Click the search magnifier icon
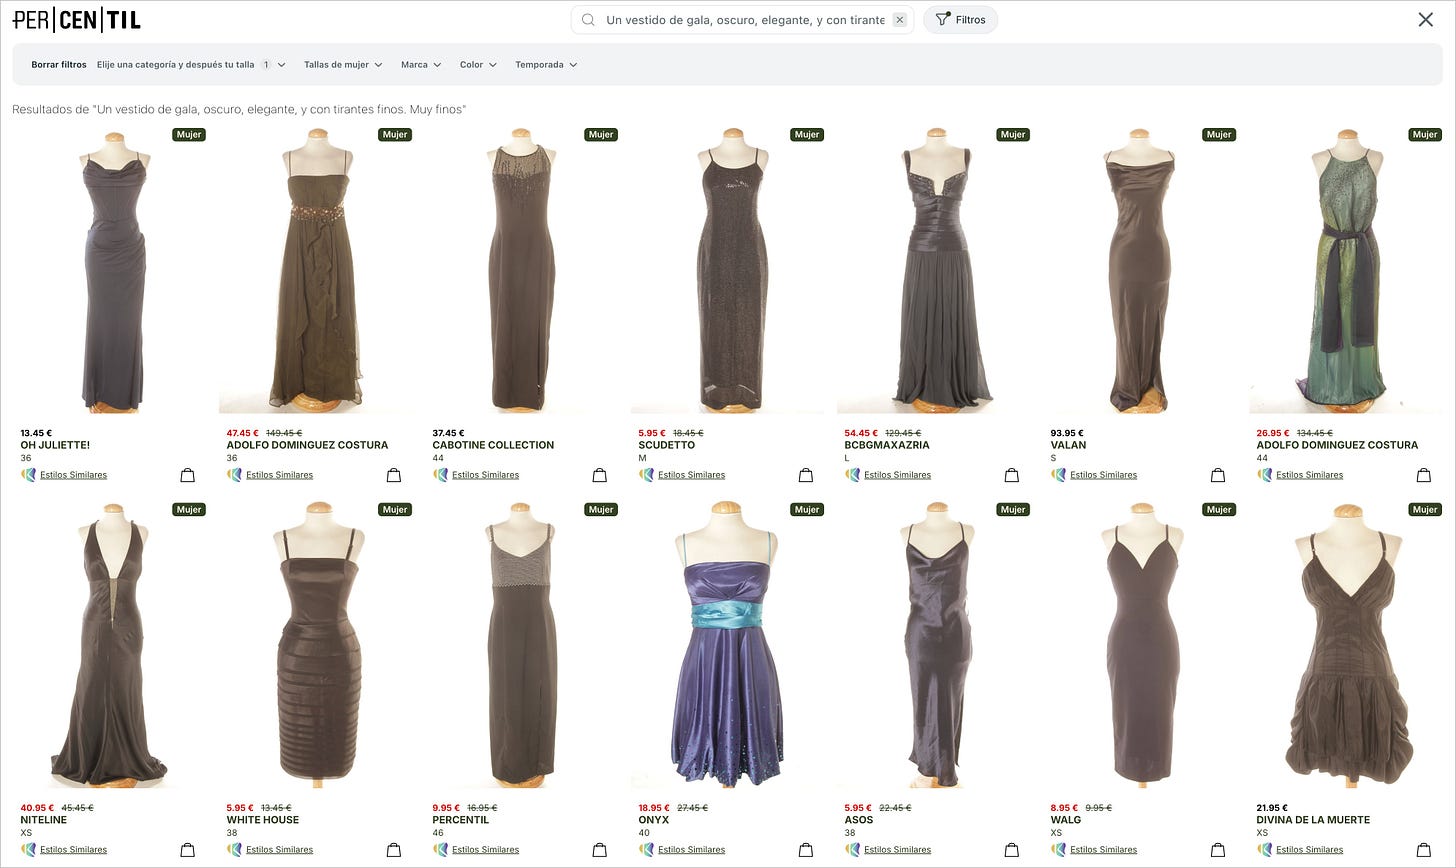The image size is (1456, 868). coord(588,20)
